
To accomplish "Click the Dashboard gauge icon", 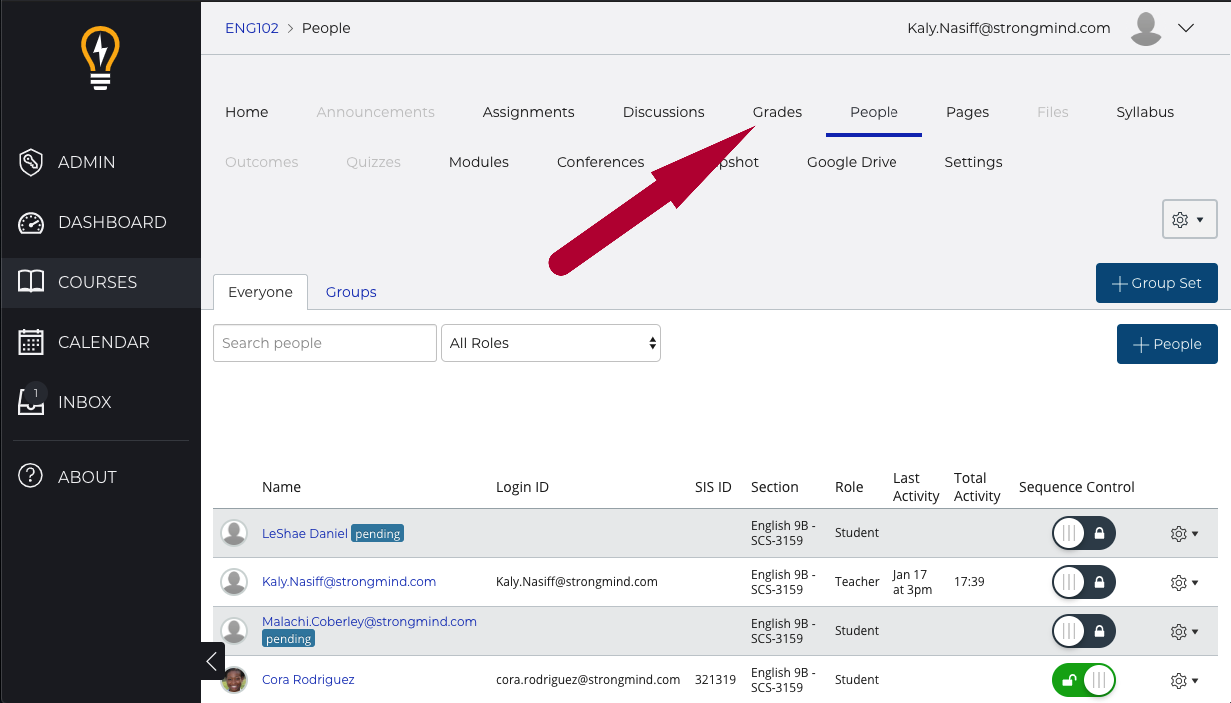I will coord(31,222).
